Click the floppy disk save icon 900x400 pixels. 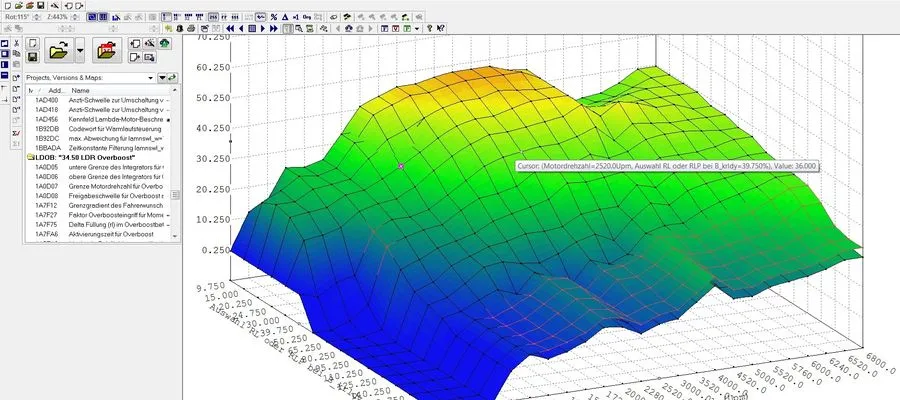click(x=33, y=57)
